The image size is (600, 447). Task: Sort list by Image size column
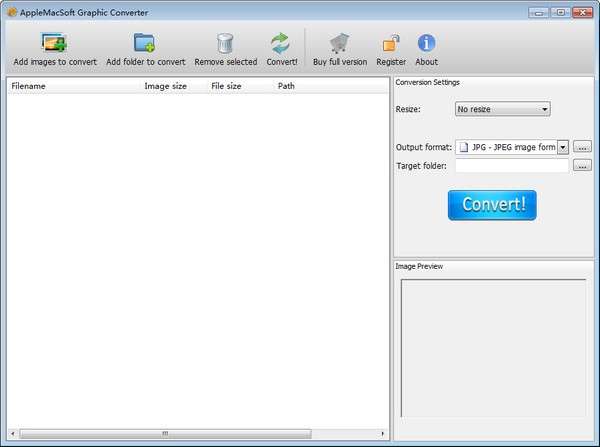pyautogui.click(x=165, y=86)
